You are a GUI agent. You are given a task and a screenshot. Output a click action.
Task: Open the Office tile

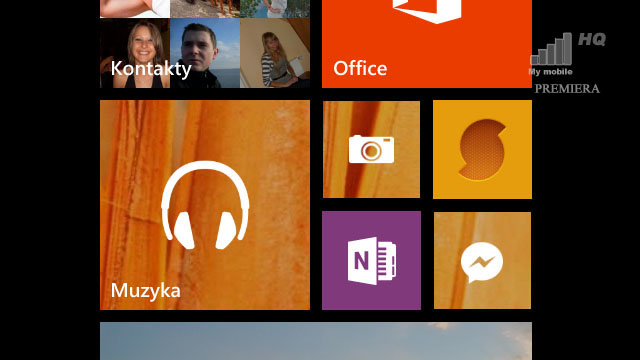(x=427, y=44)
